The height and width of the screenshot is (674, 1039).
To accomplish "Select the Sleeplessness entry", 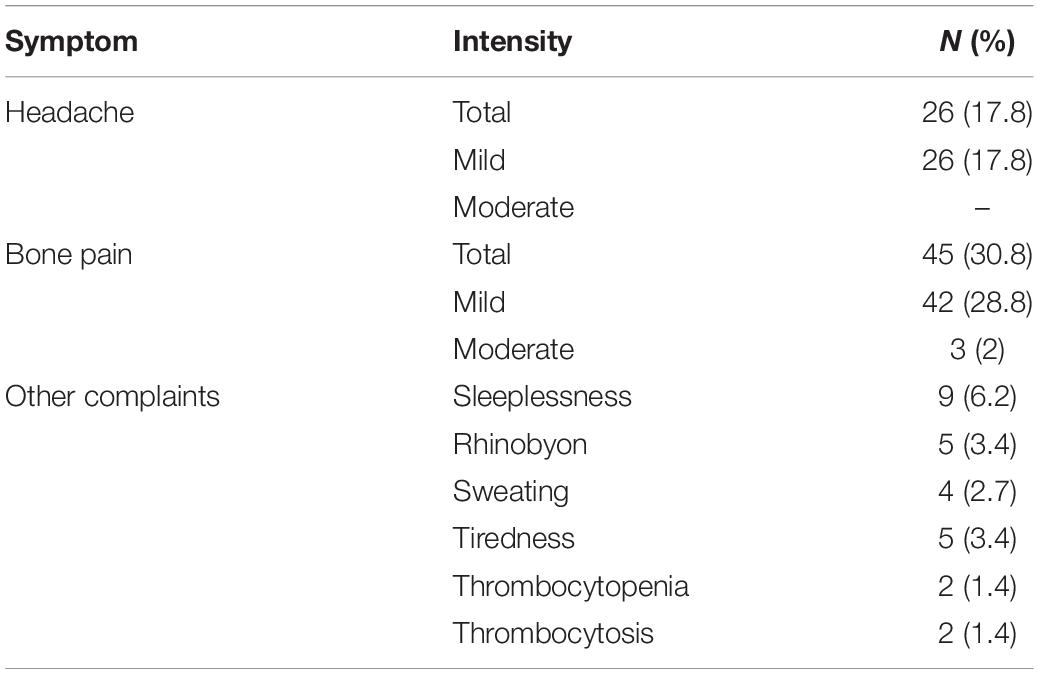I will [x=542, y=397].
